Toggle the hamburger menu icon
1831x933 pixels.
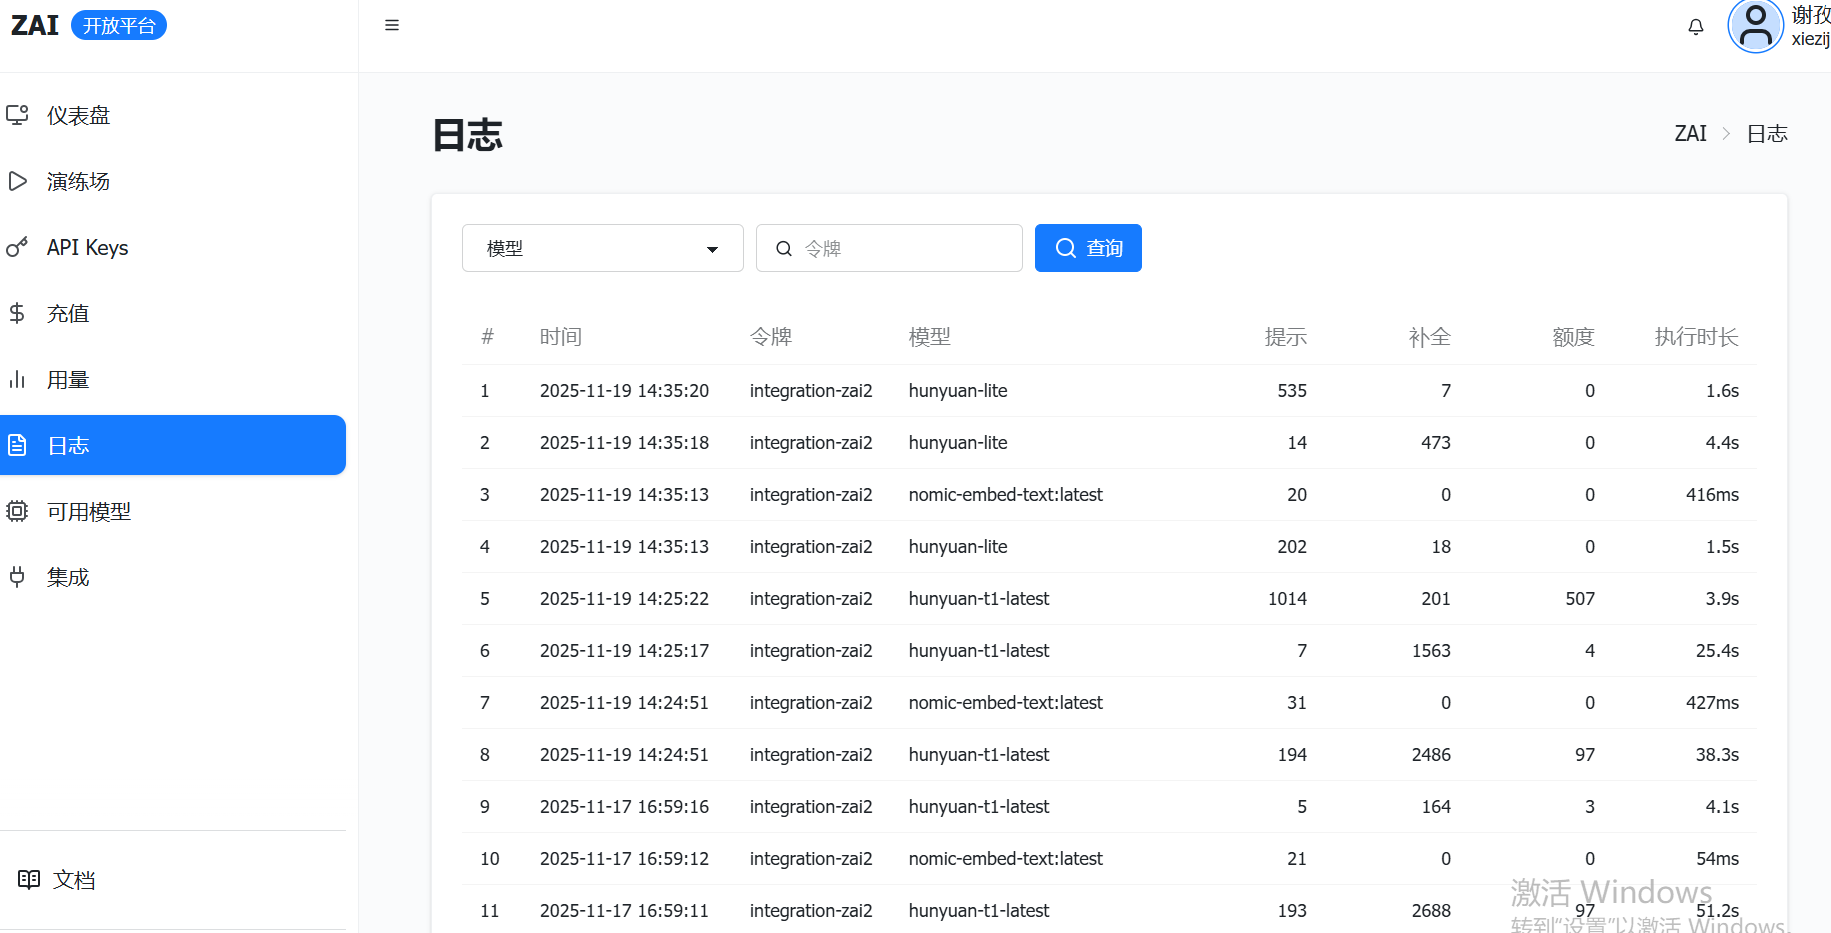pos(392,25)
